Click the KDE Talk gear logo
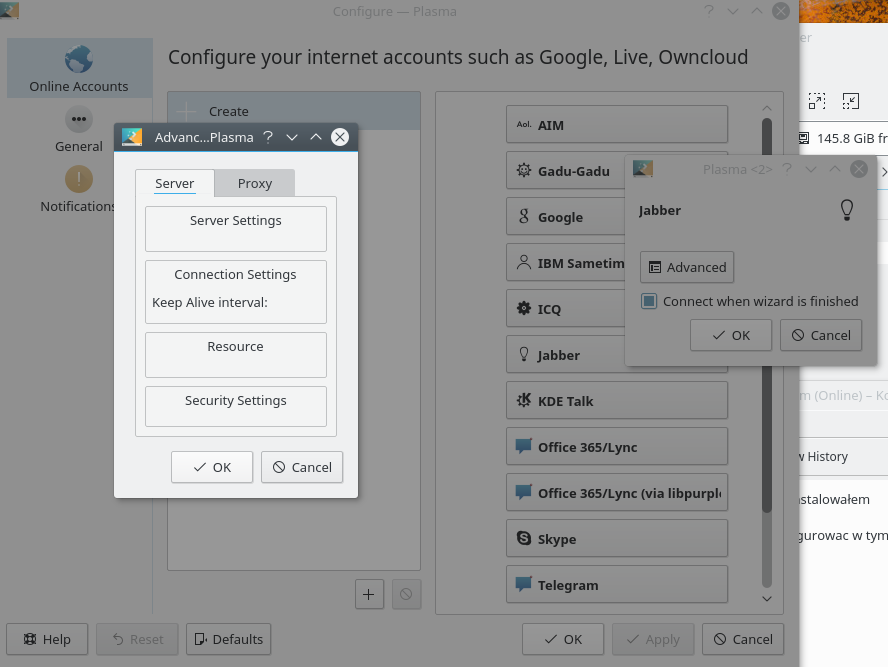 point(524,400)
